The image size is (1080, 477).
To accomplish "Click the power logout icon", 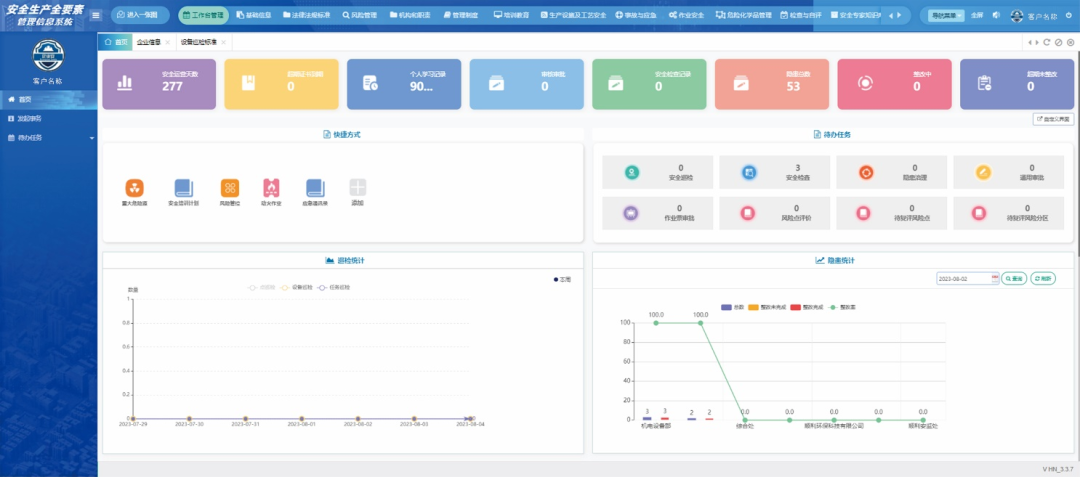I will pos(1068,15).
